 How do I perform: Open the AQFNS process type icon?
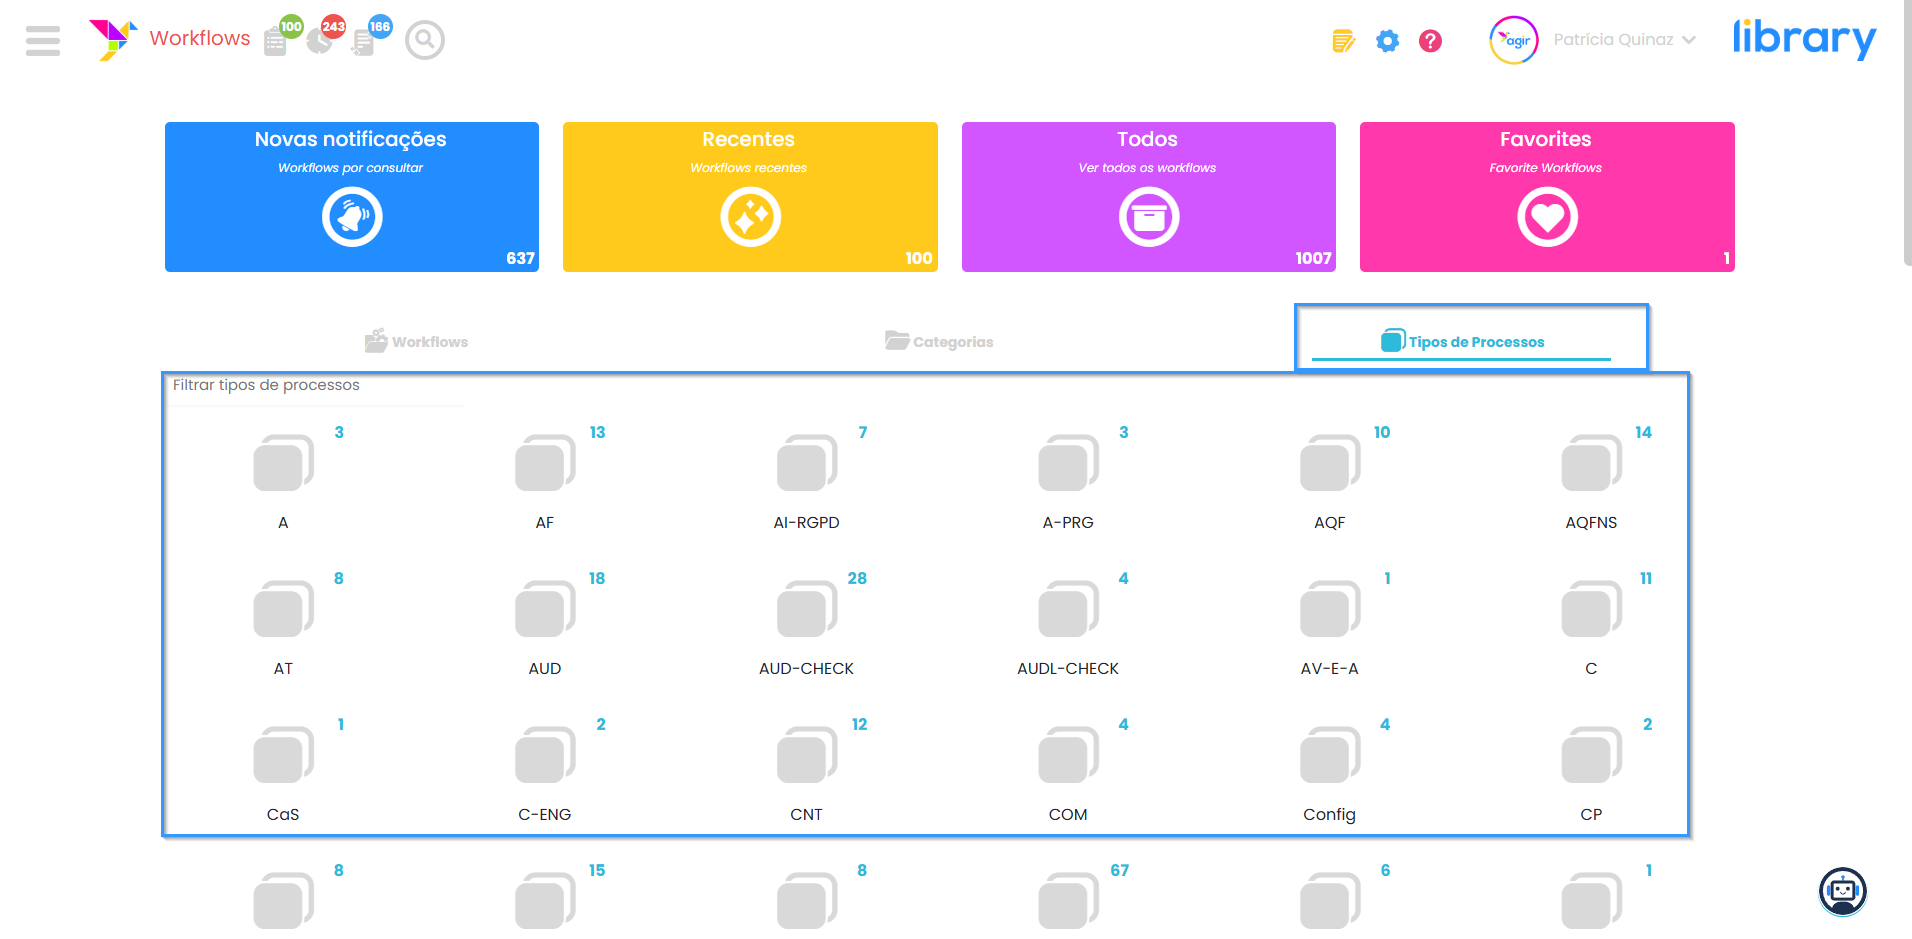pos(1592,463)
